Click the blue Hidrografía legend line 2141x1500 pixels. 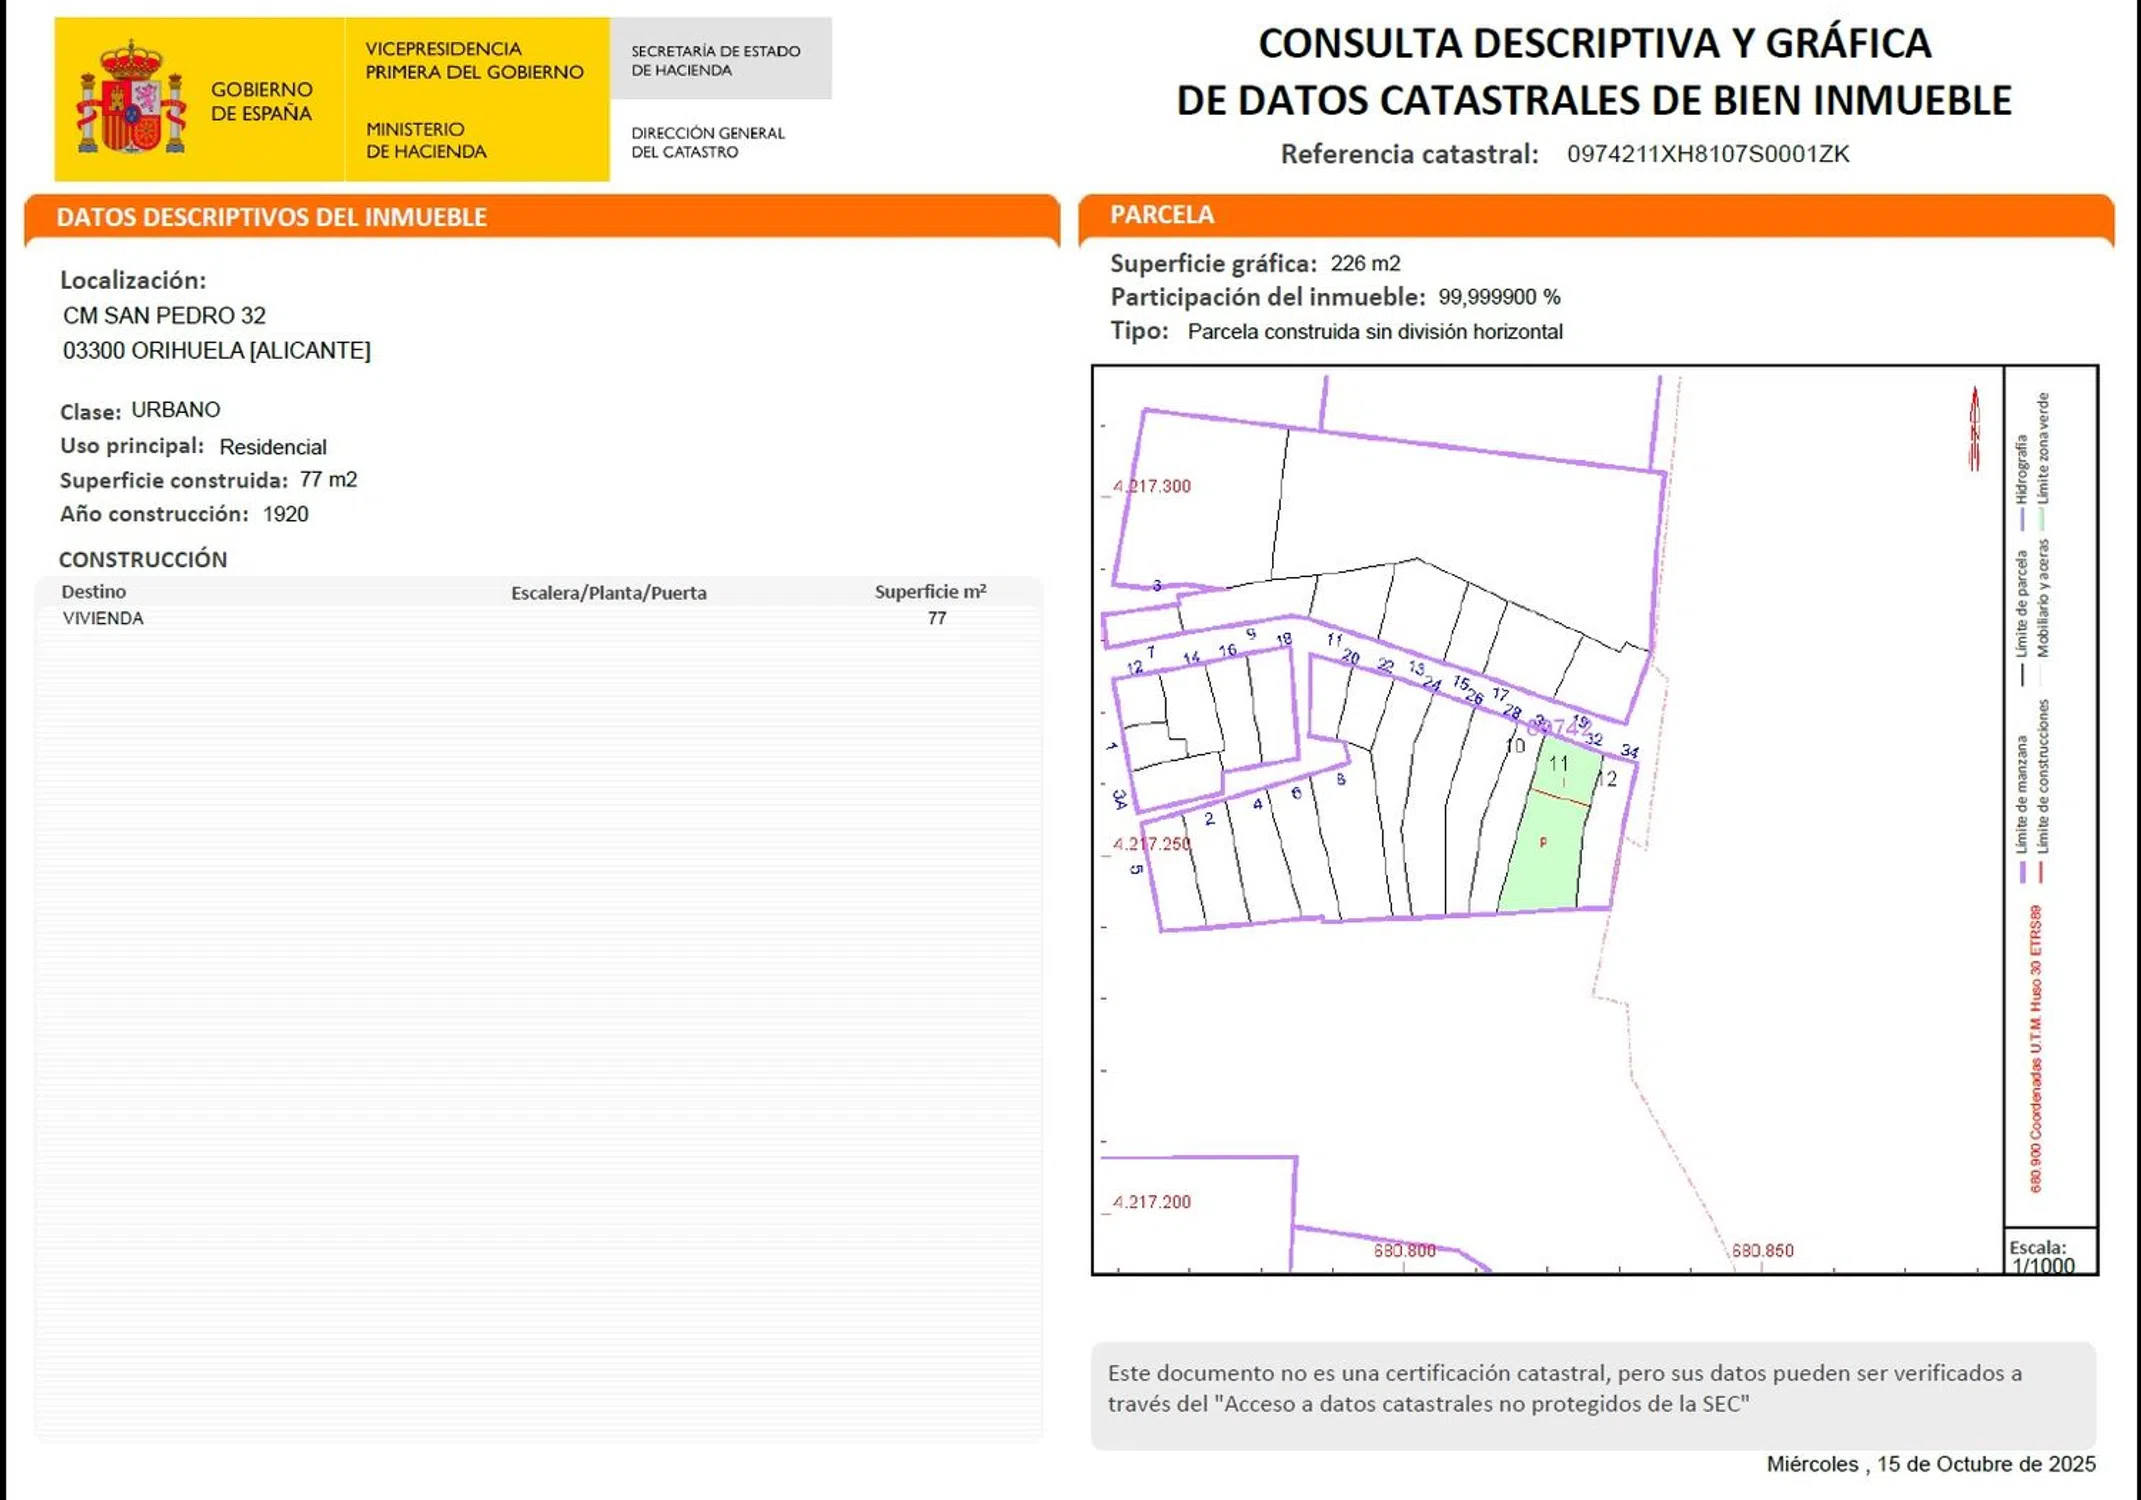(x=2021, y=519)
